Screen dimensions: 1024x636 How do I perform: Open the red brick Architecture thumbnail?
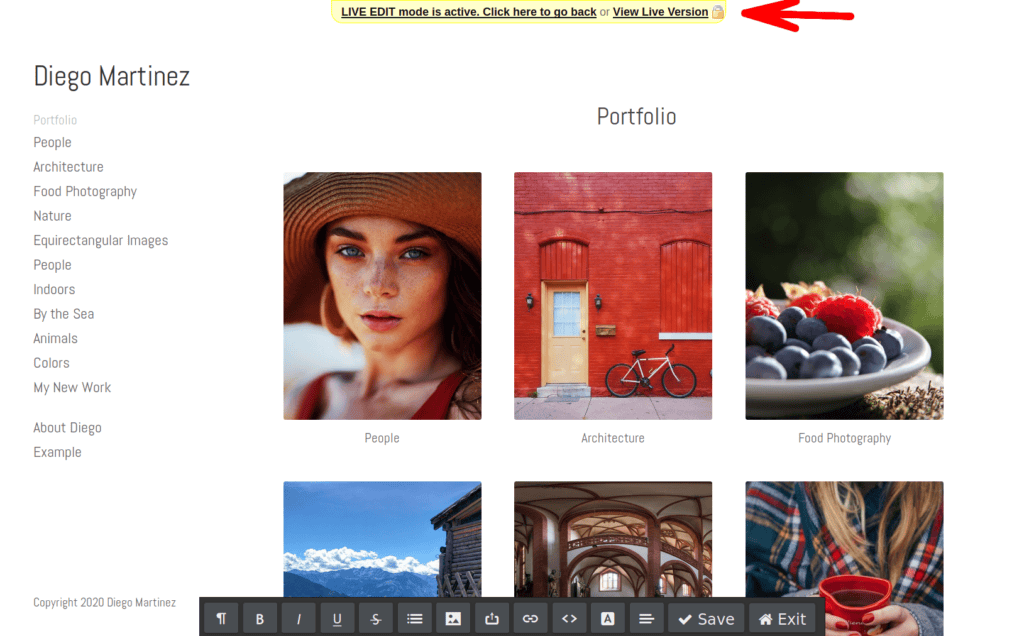pos(613,295)
